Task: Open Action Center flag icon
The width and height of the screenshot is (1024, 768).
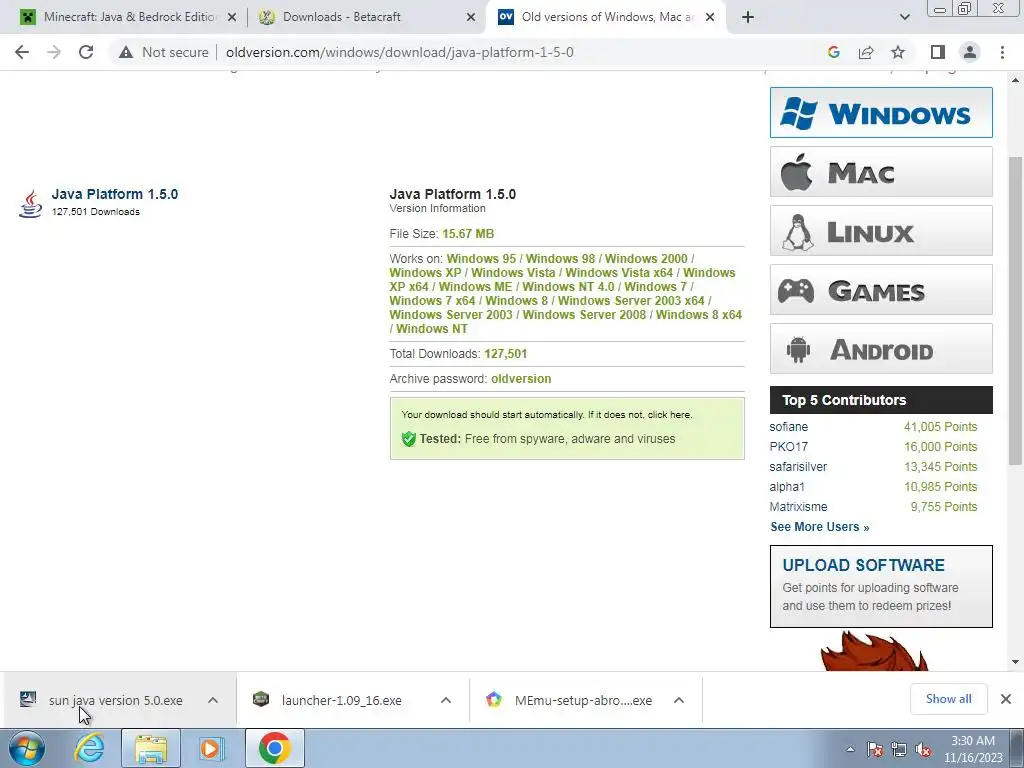Action: click(875, 749)
